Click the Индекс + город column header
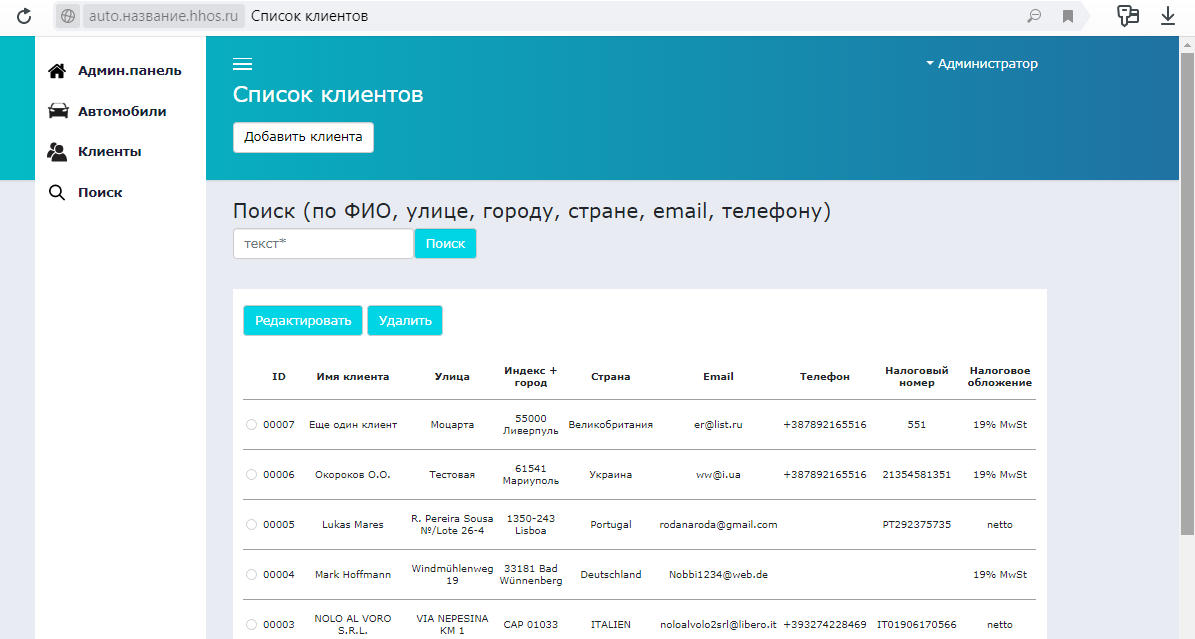 coord(530,377)
